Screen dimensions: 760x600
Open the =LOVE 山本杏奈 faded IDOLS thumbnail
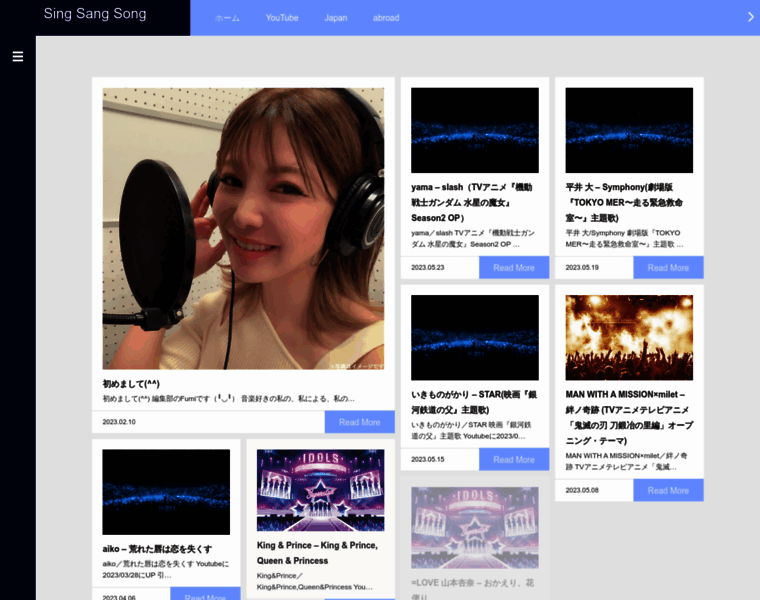point(475,528)
